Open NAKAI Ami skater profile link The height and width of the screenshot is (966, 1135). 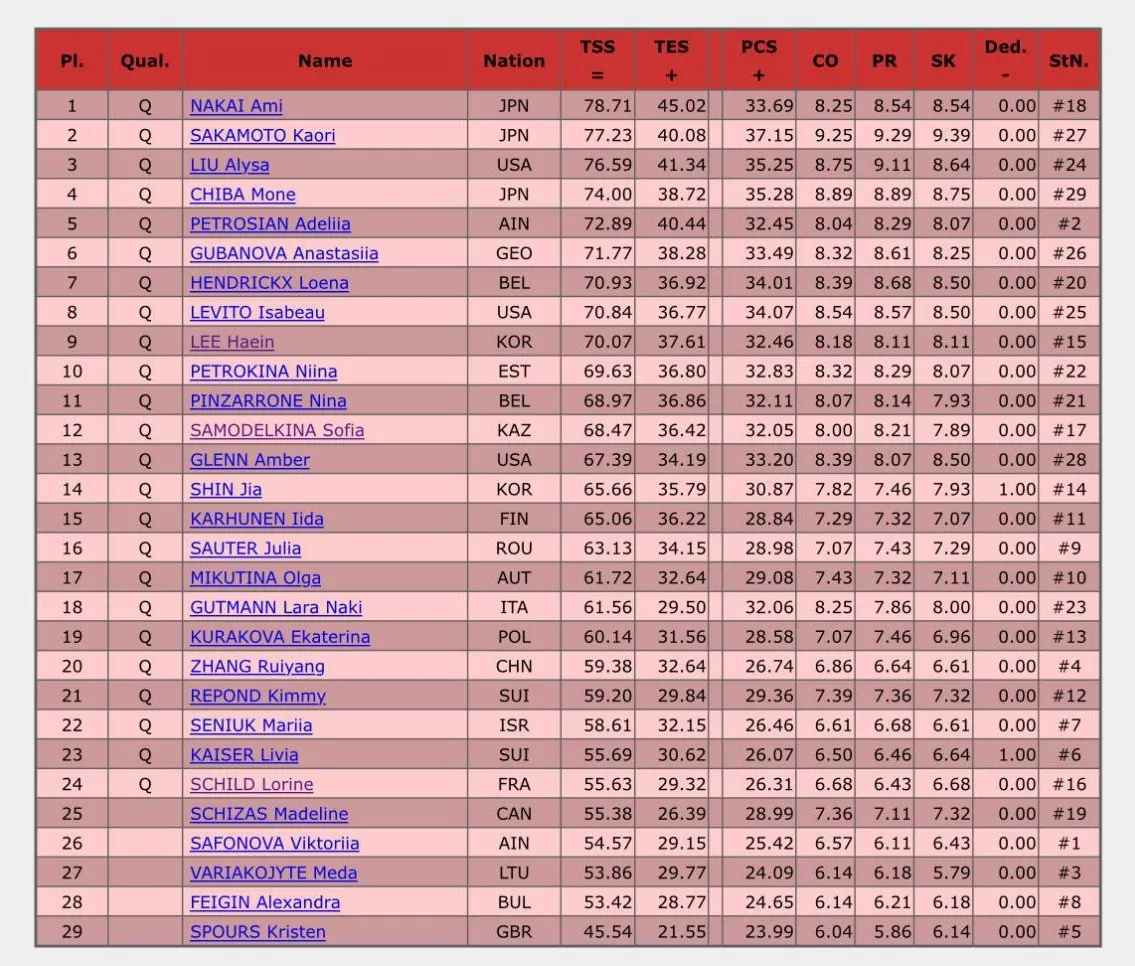coord(236,106)
